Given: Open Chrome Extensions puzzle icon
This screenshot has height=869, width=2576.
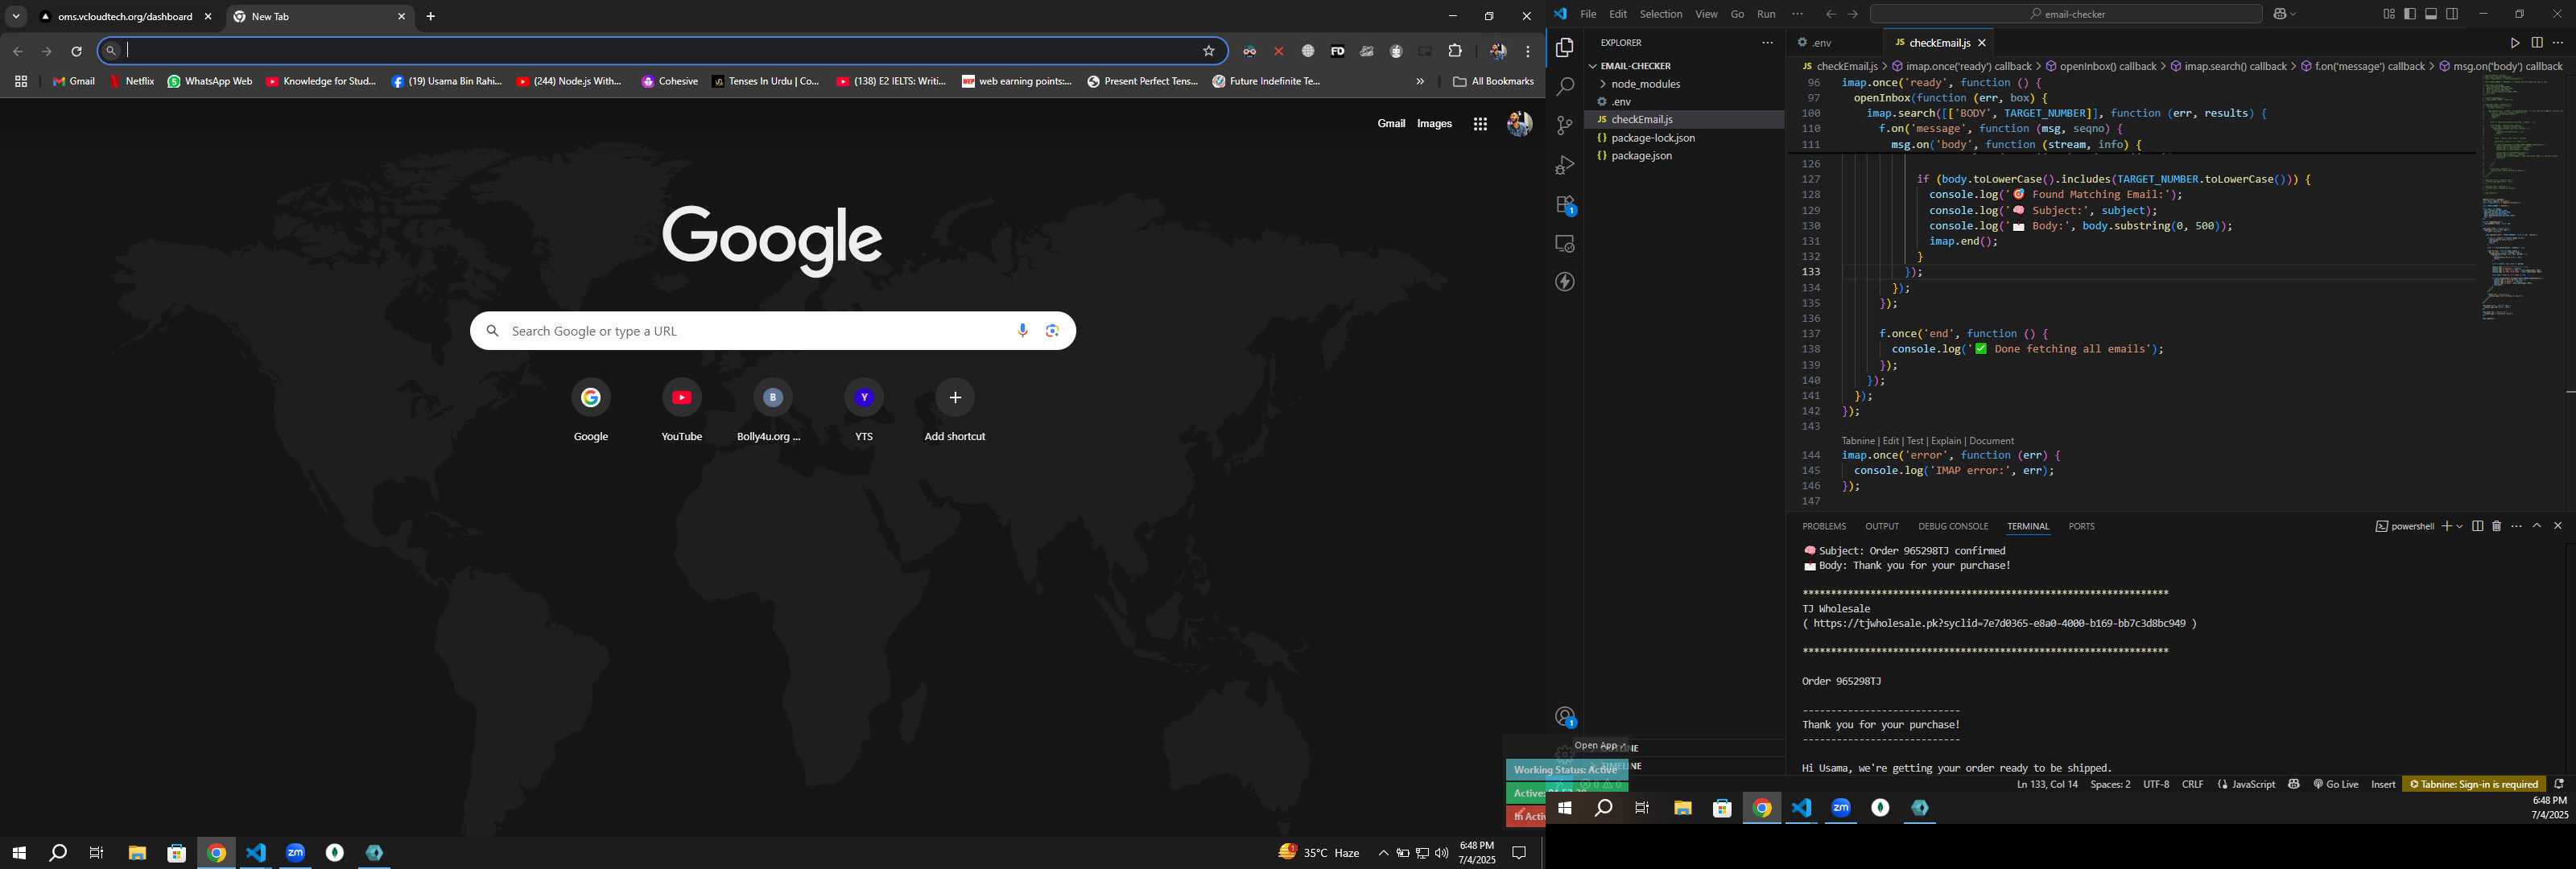Looking at the screenshot, I should [x=1455, y=51].
